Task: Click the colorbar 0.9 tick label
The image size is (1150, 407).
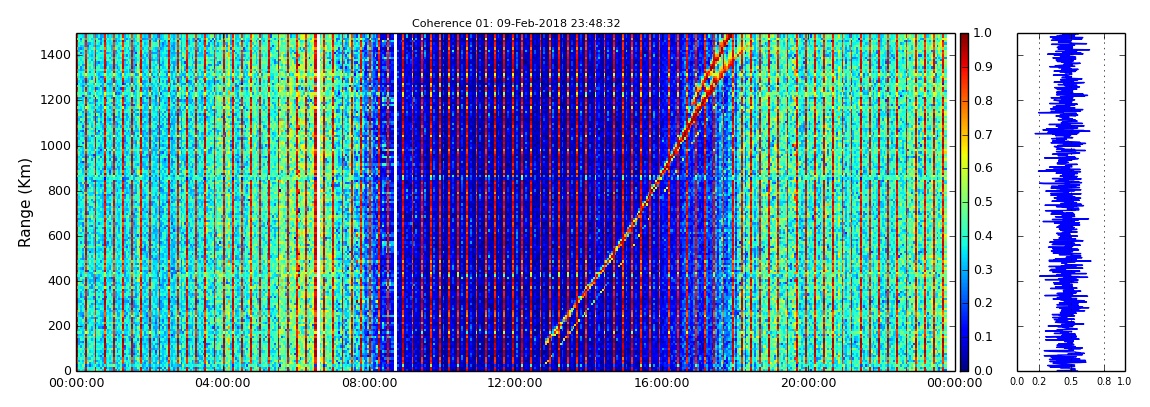Action: (x=981, y=67)
